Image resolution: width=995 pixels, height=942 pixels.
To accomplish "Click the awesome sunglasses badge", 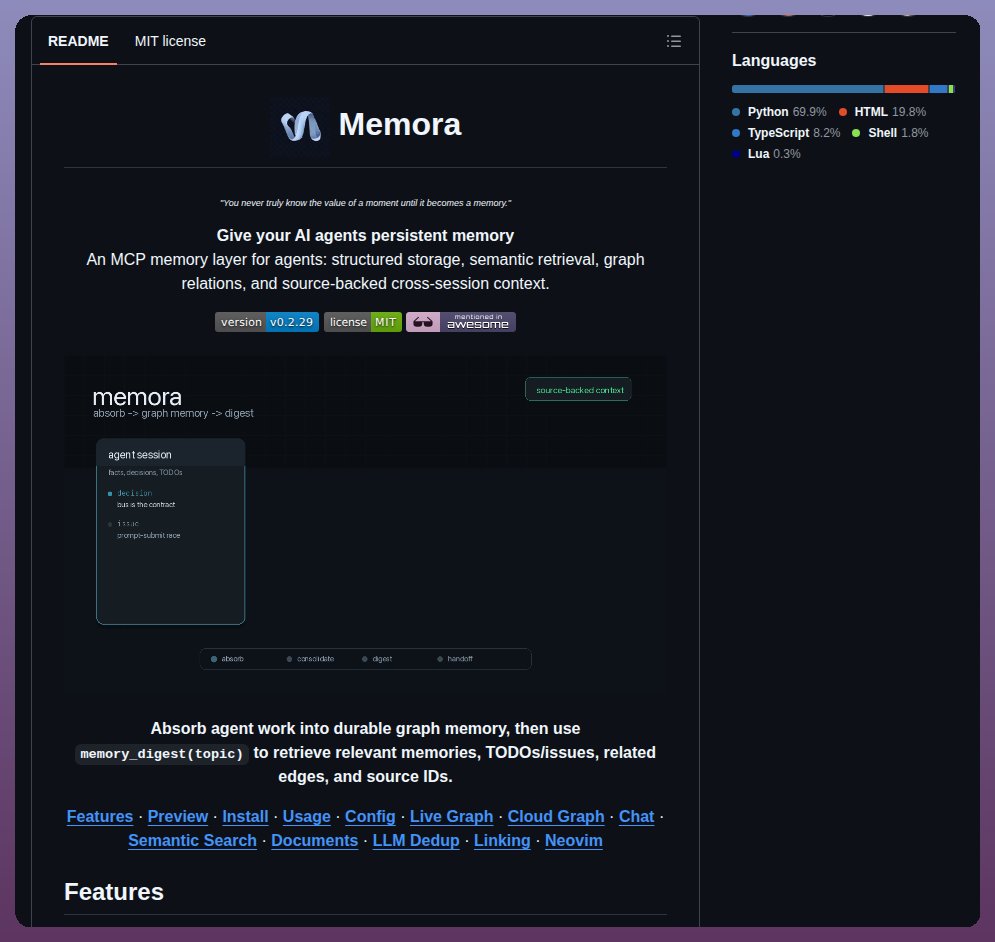I will 461,322.
